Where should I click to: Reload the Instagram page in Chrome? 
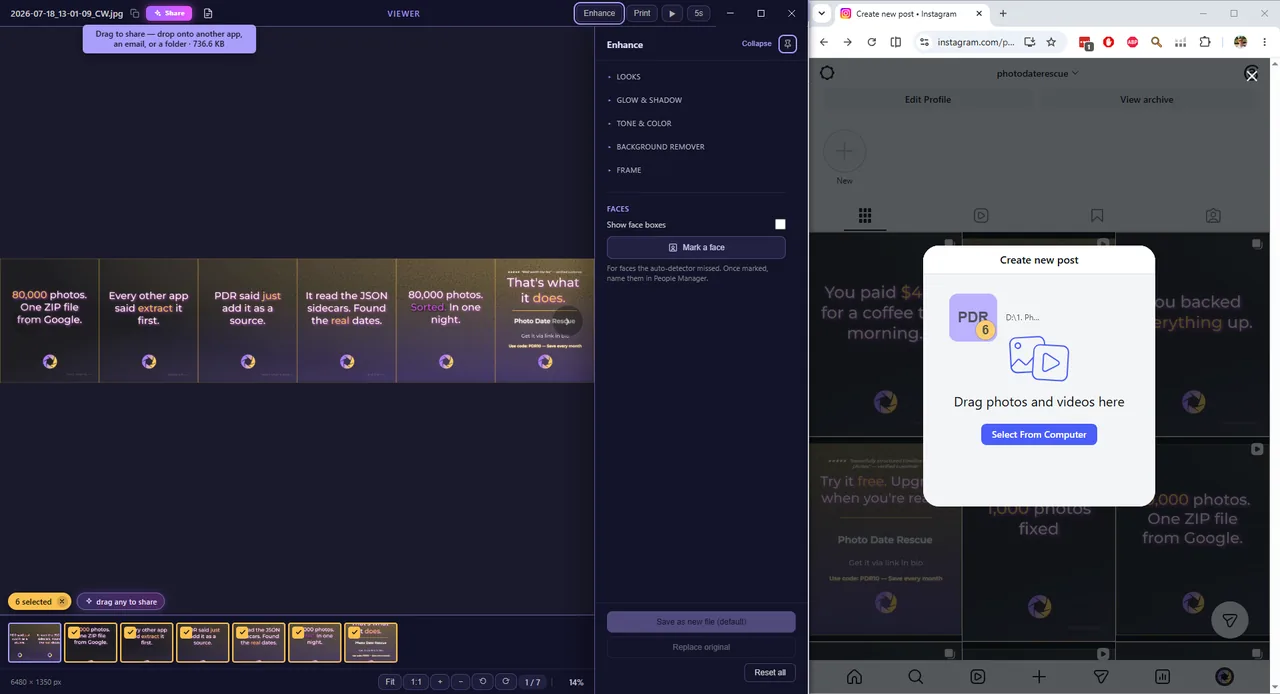[x=871, y=42]
